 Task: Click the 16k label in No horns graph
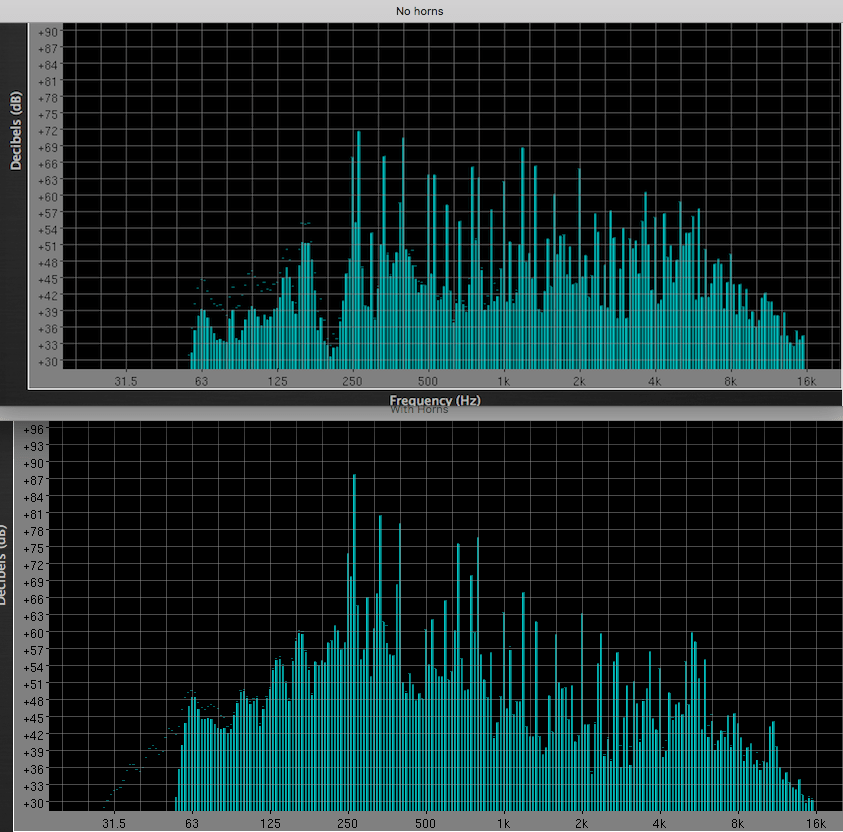806,382
